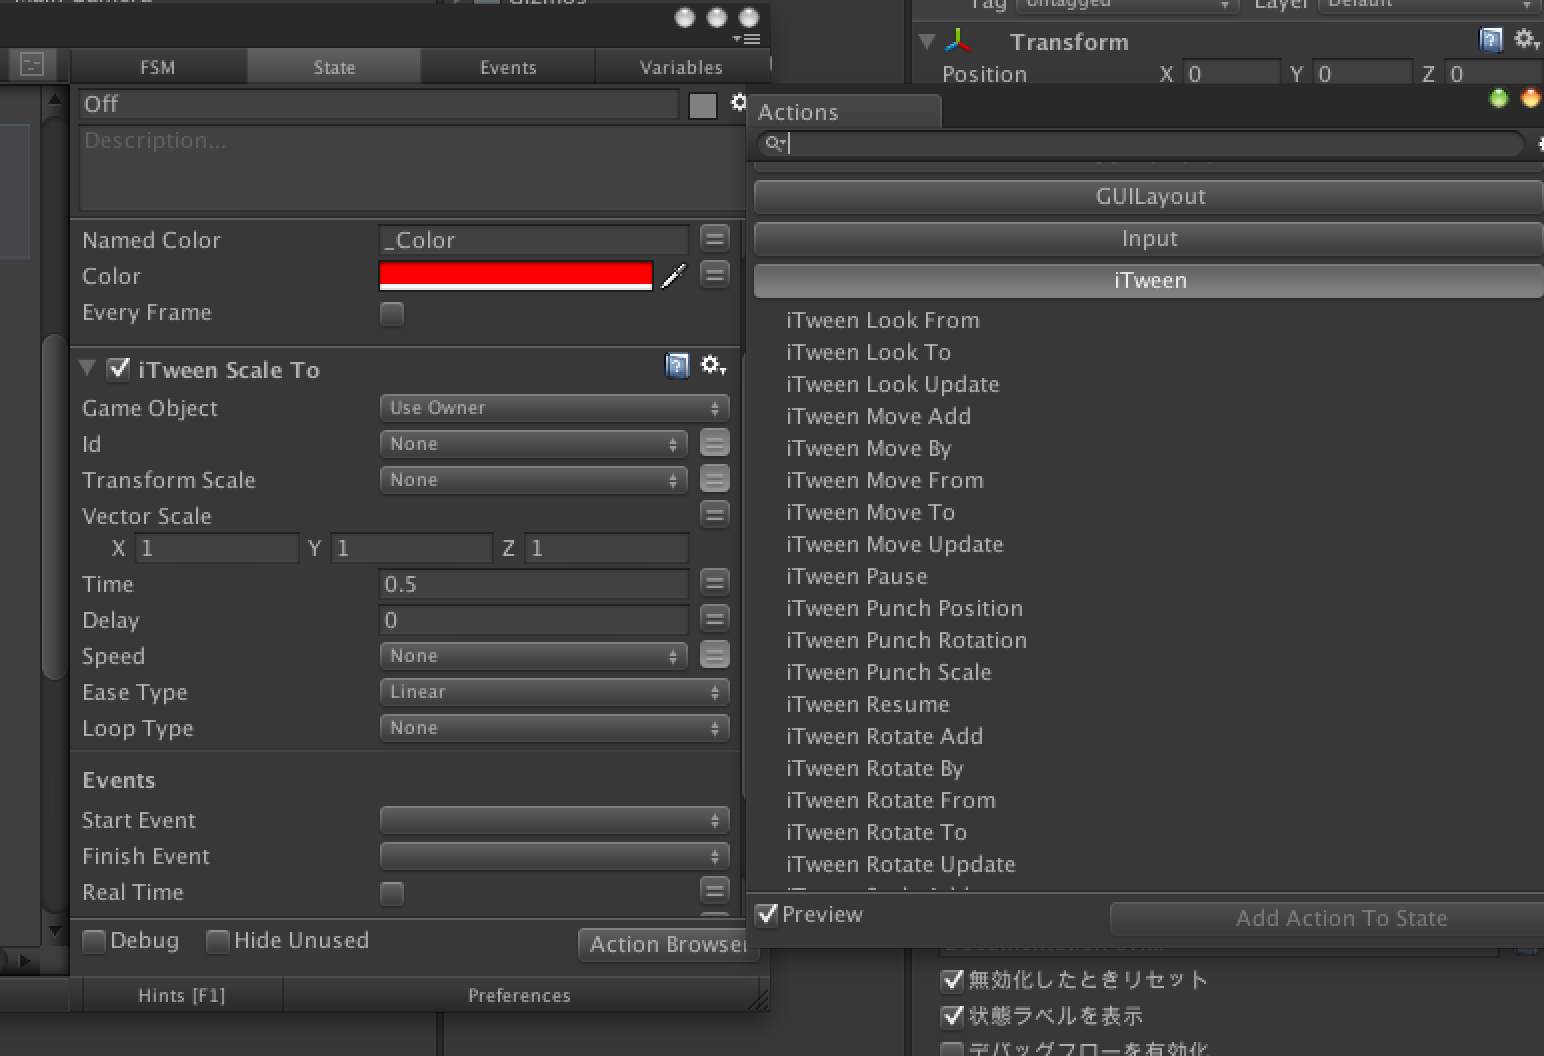Open Ease Type Linear dropdown
The image size is (1544, 1056).
554,692
